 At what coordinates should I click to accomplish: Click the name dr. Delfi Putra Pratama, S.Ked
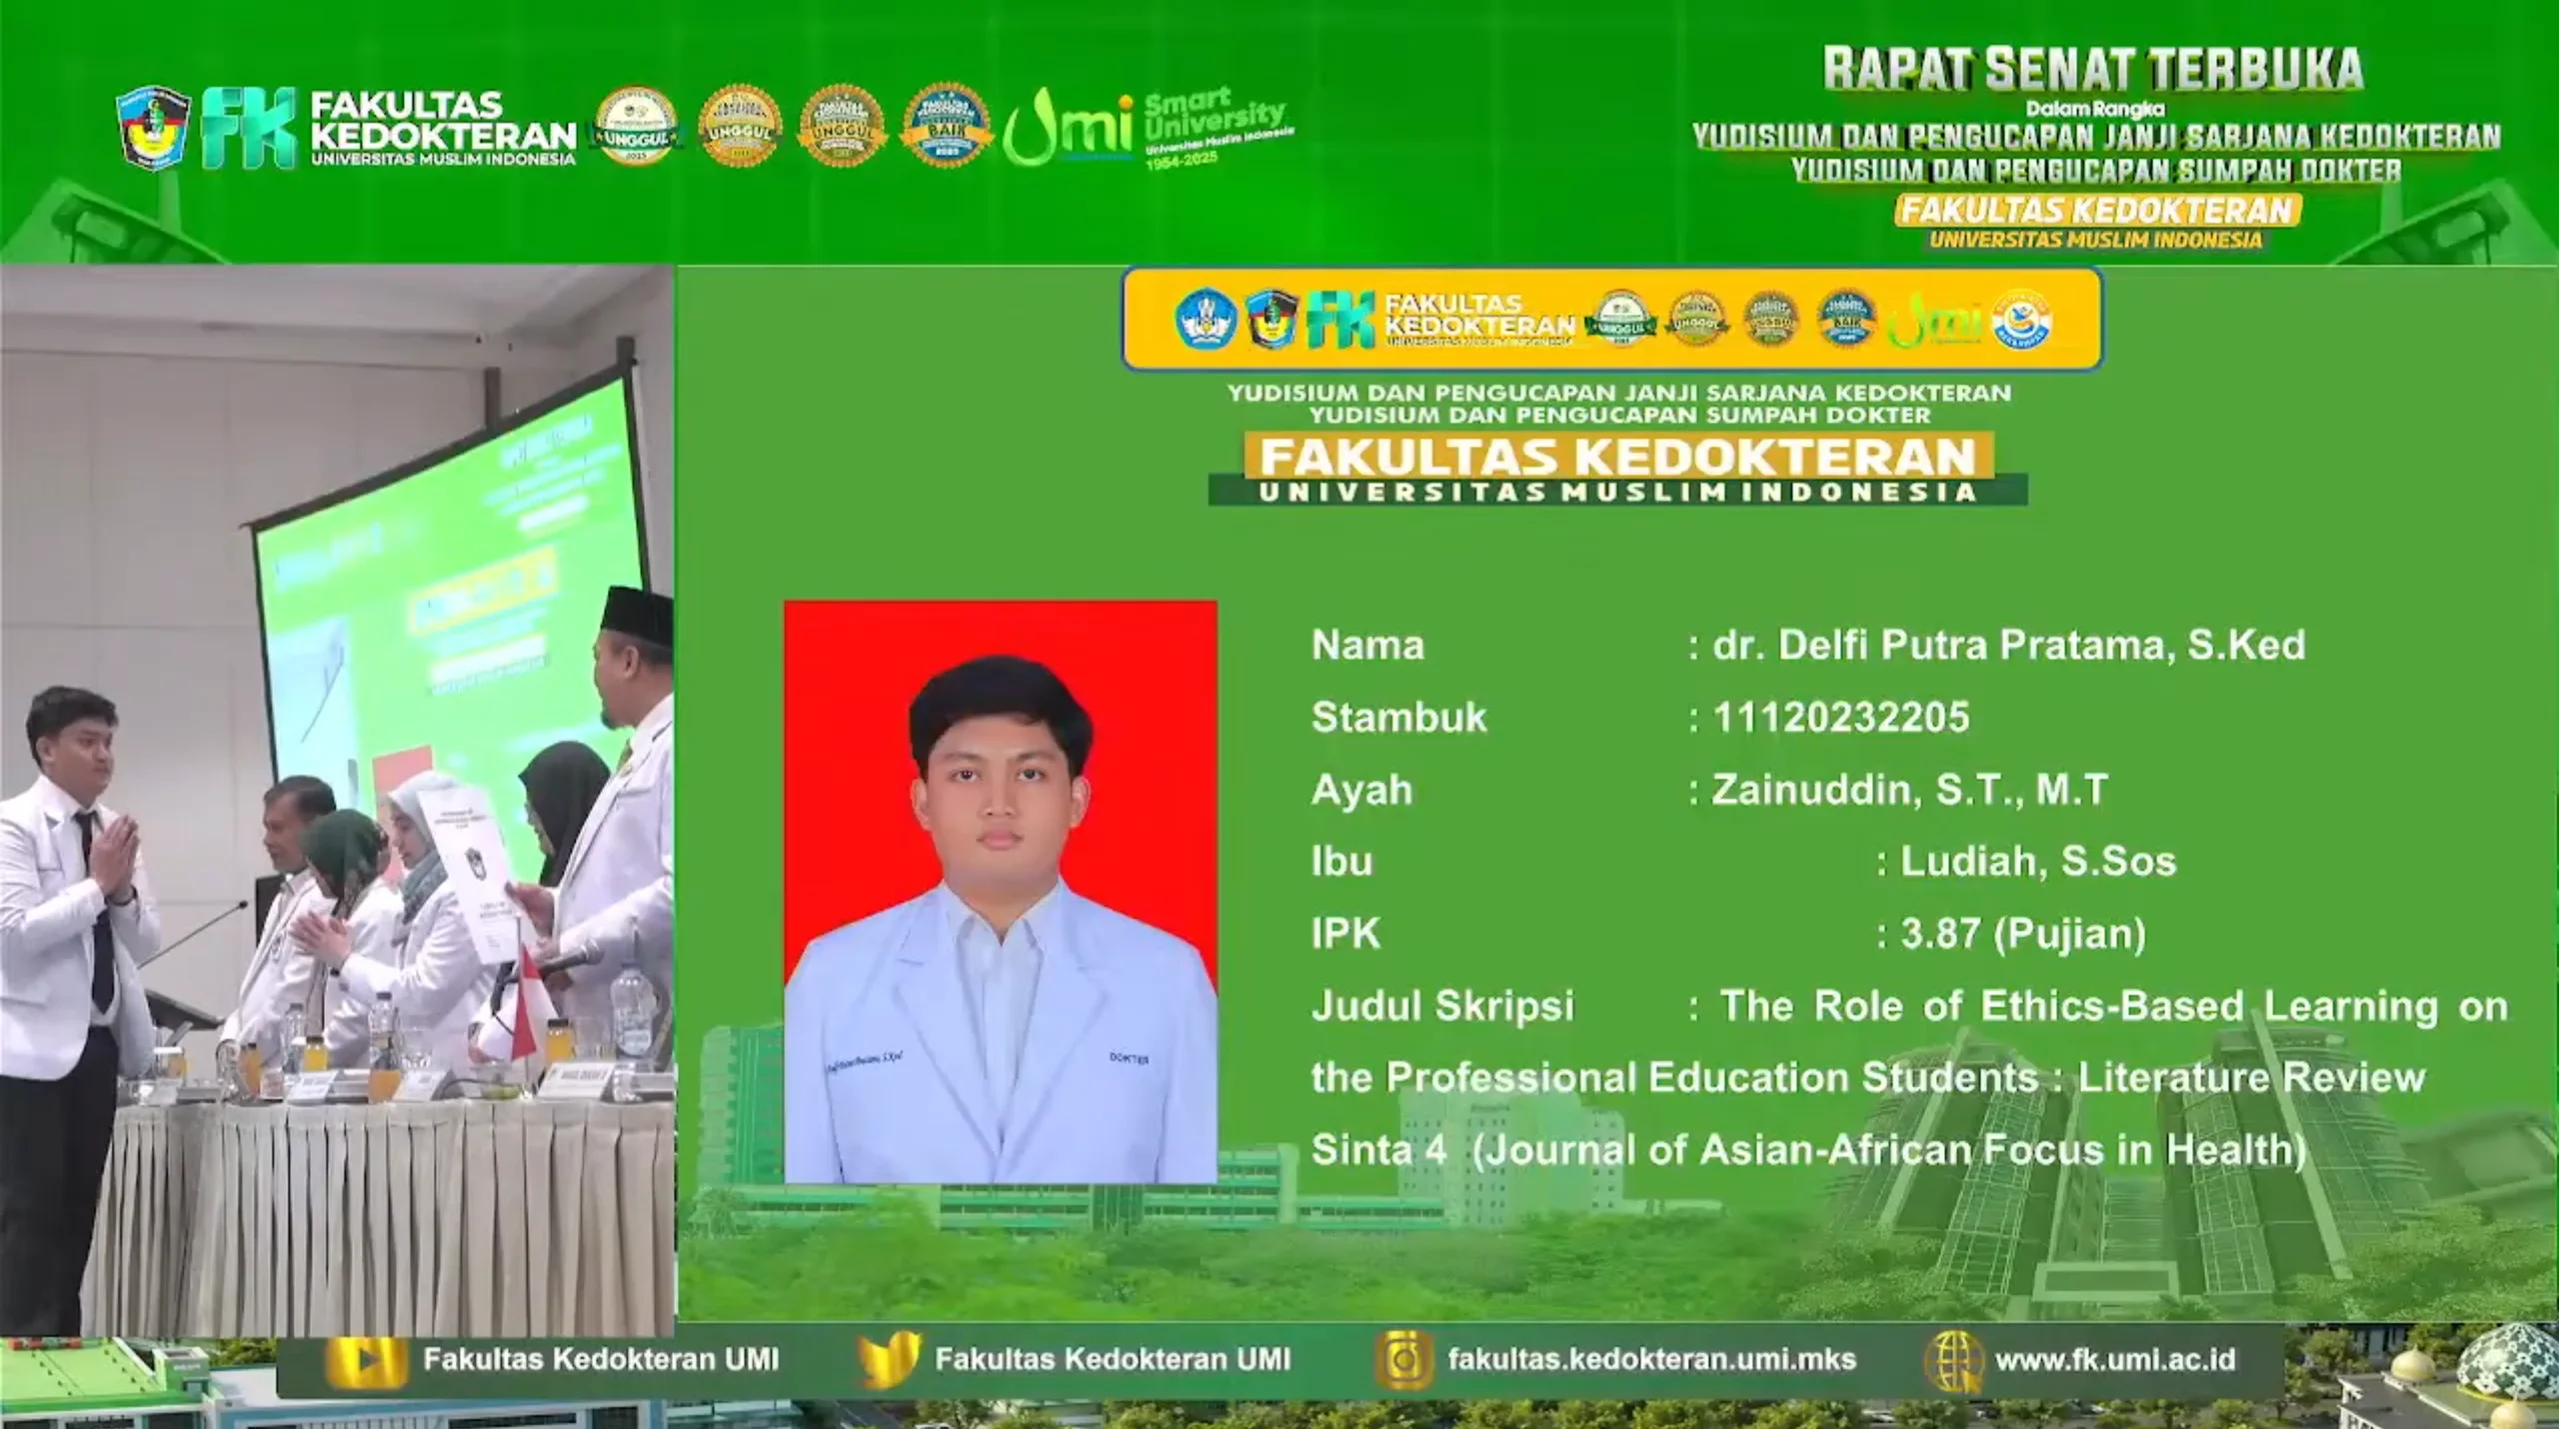[2009, 645]
